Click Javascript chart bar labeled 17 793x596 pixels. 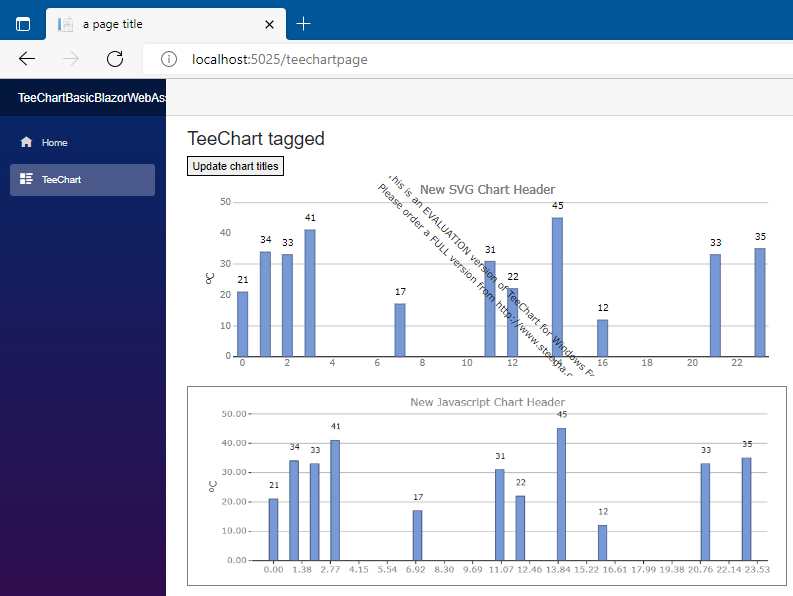coord(417,535)
